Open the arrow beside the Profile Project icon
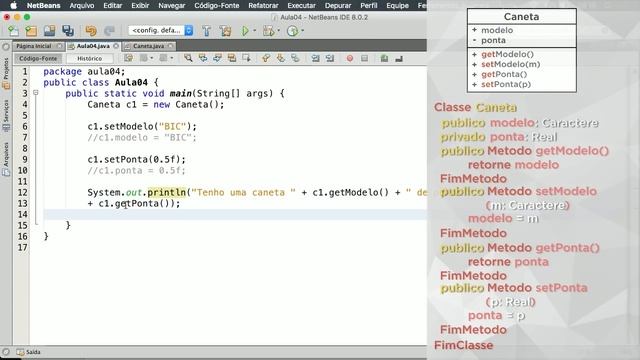 [302, 31]
